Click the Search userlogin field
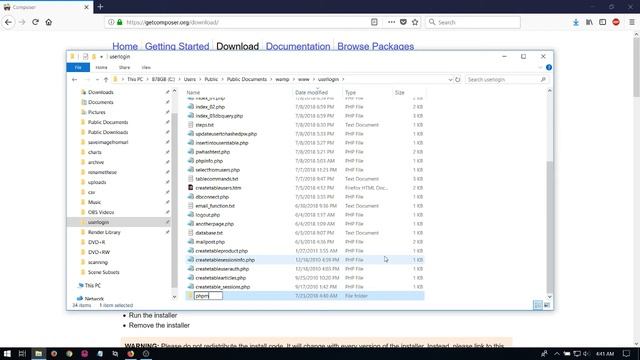The image size is (640, 360). 507,80
